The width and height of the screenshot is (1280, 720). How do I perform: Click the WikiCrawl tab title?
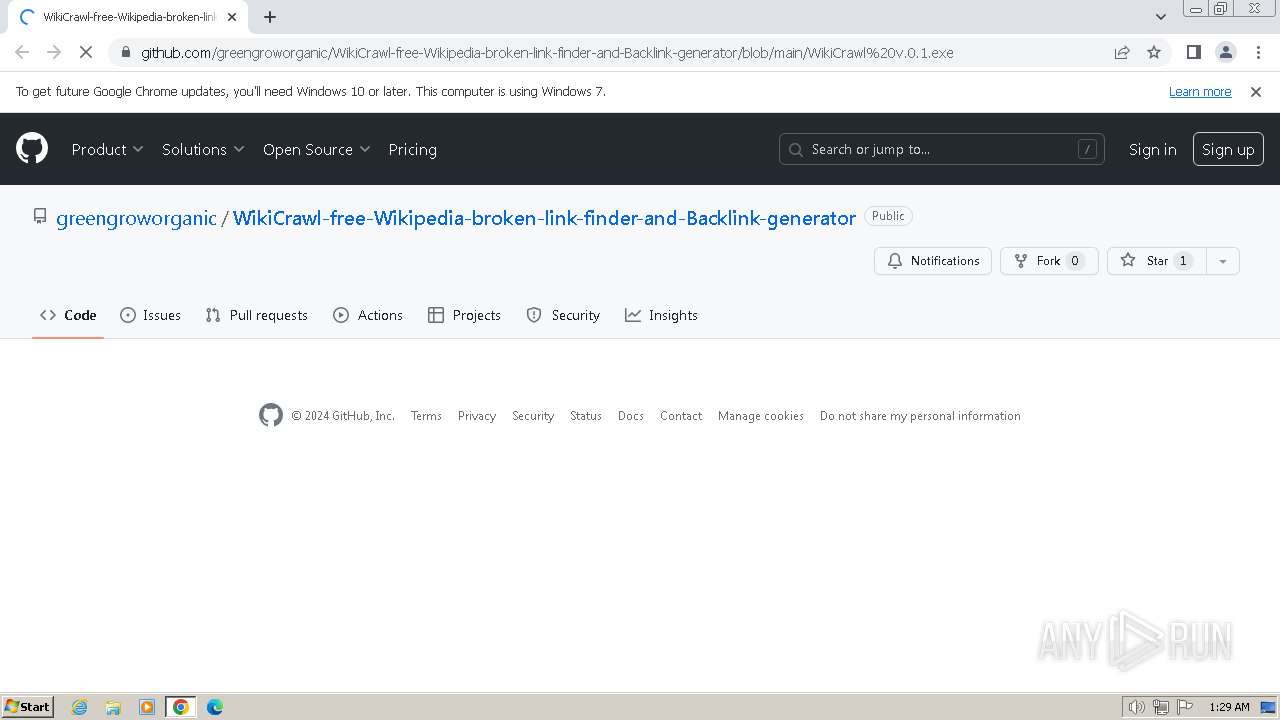tap(129, 17)
